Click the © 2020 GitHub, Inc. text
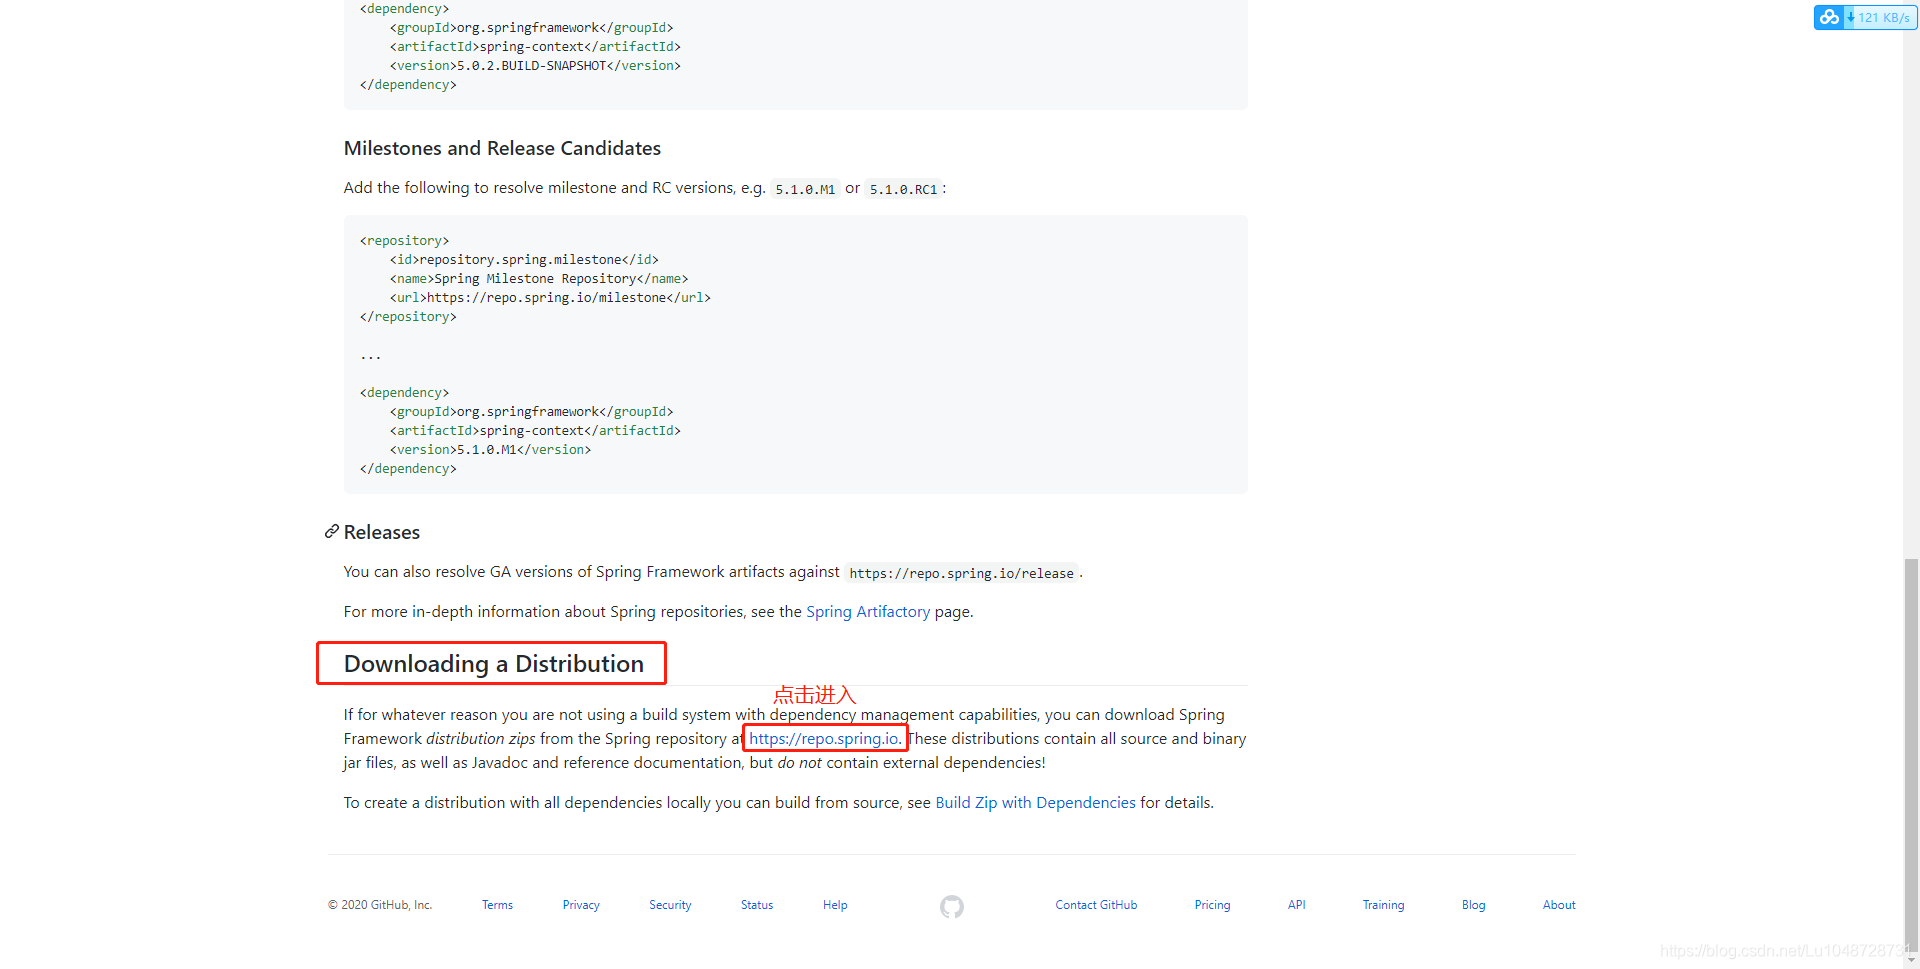1920x969 pixels. tap(380, 905)
